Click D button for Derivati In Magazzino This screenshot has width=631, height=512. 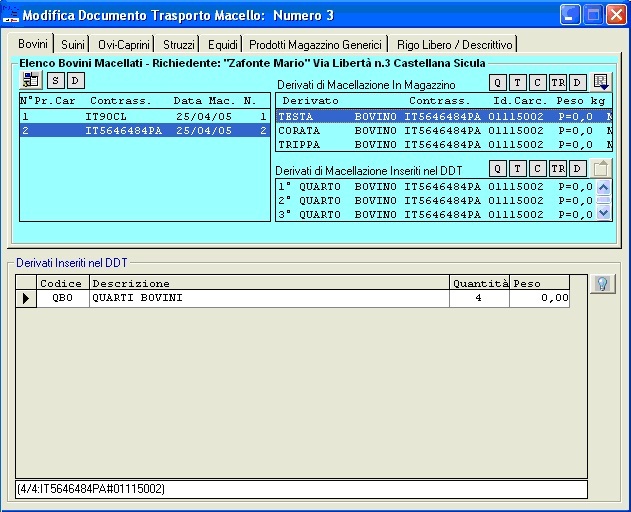[577, 83]
